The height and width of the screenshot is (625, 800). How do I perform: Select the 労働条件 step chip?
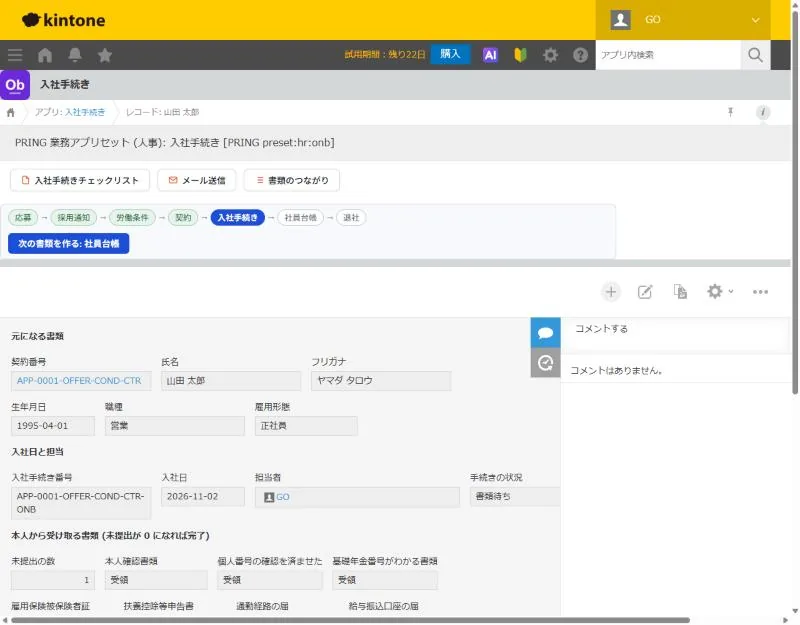[132, 218]
